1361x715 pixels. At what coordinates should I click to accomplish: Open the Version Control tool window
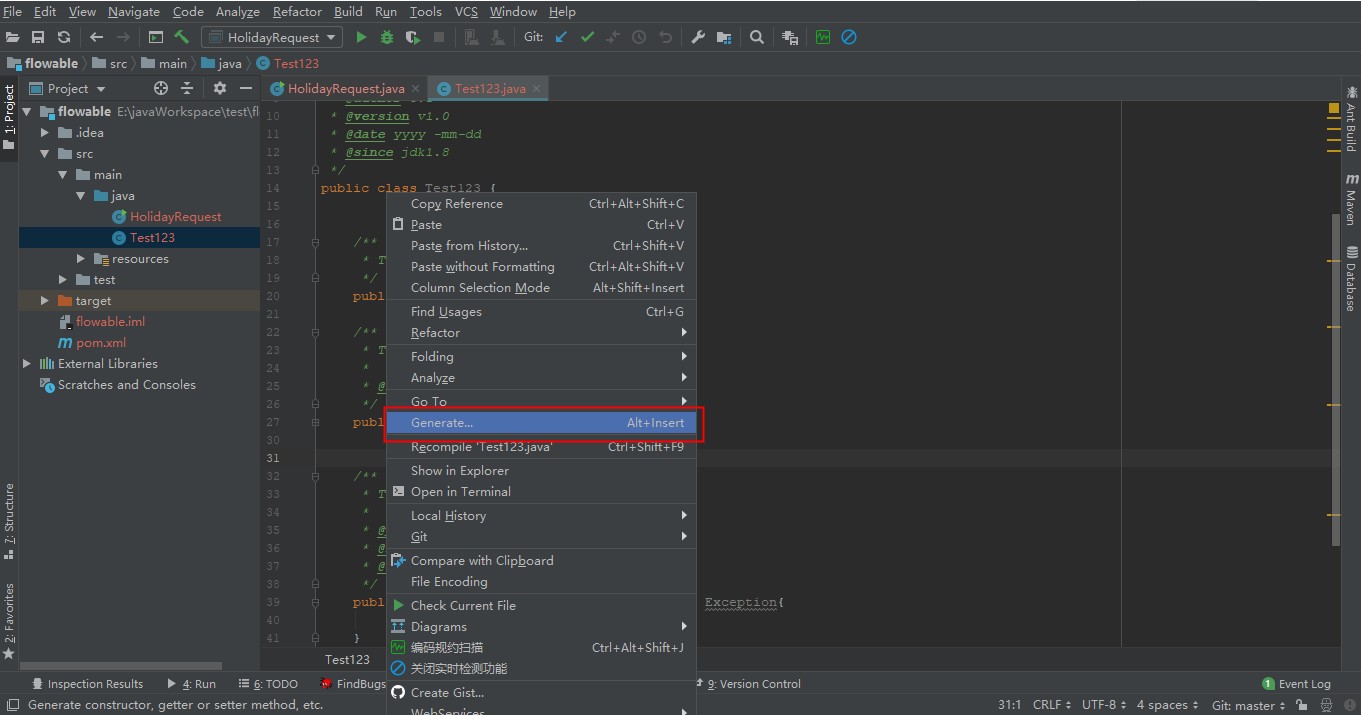pos(753,684)
